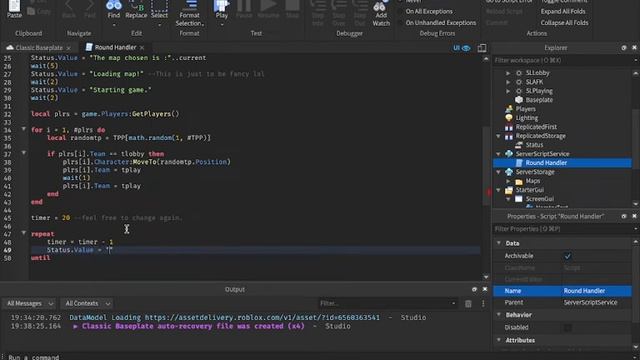The height and width of the screenshot is (360, 640).
Task: Select On All Exceptions debug option
Action: pos(429,11)
